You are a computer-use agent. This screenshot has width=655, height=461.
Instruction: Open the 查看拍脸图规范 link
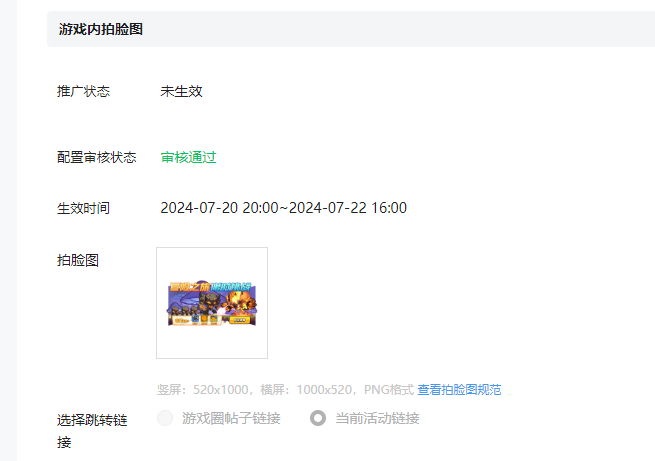[459, 390]
